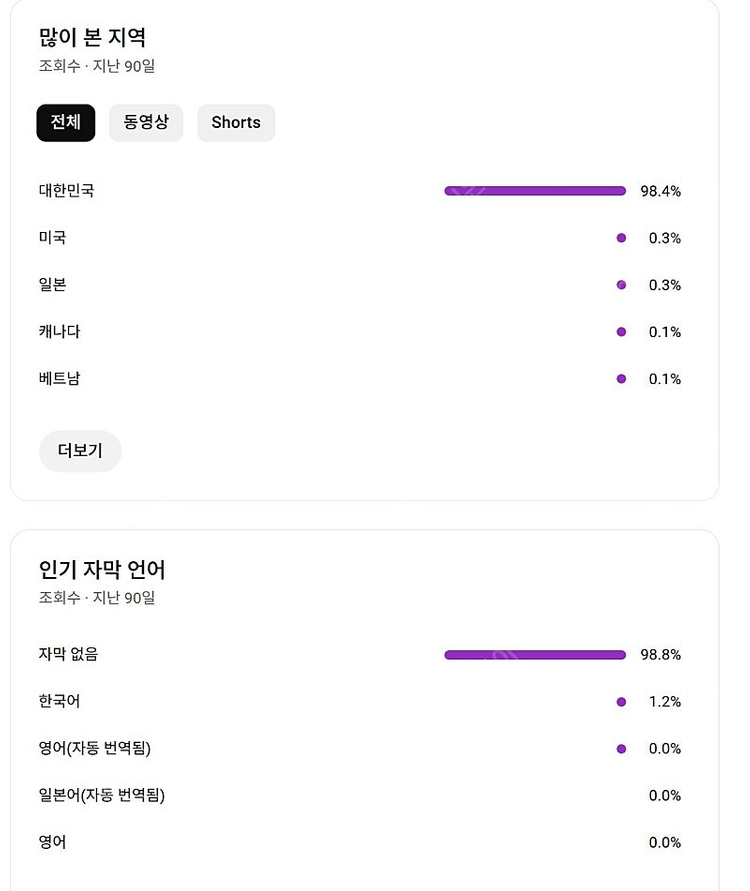Viewport: 750px width, 891px height.
Task: Switch to the Shorts tab
Action: 235,122
